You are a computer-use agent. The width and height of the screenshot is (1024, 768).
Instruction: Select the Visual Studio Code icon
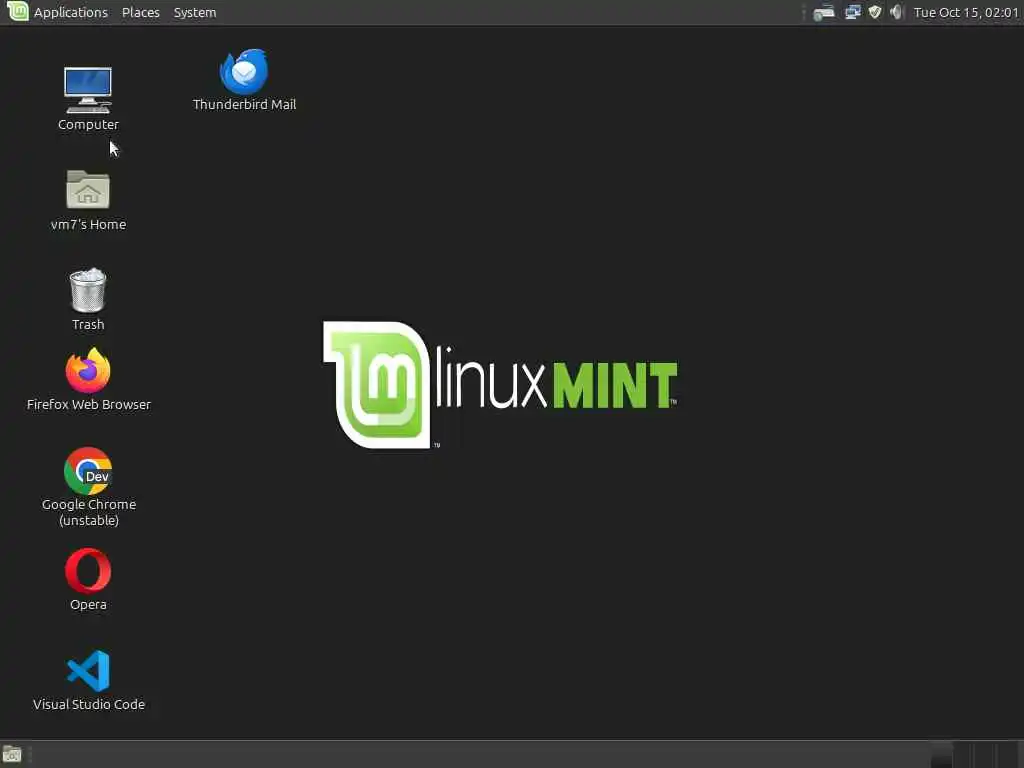[x=88, y=671]
